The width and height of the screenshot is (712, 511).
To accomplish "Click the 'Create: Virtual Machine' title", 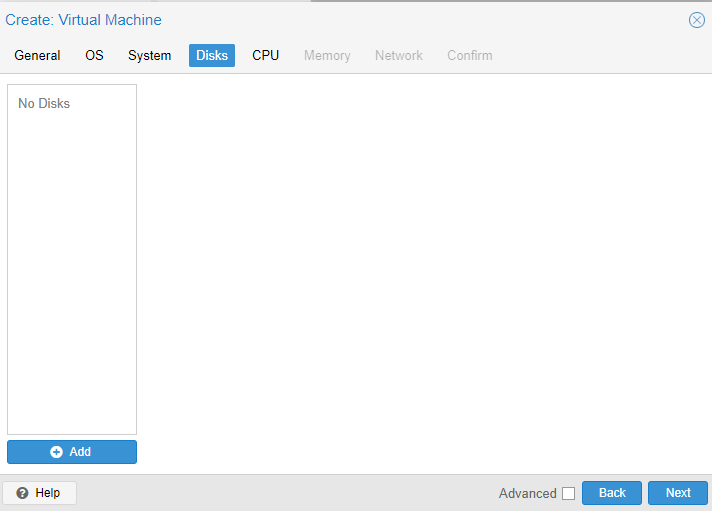I will click(x=84, y=20).
